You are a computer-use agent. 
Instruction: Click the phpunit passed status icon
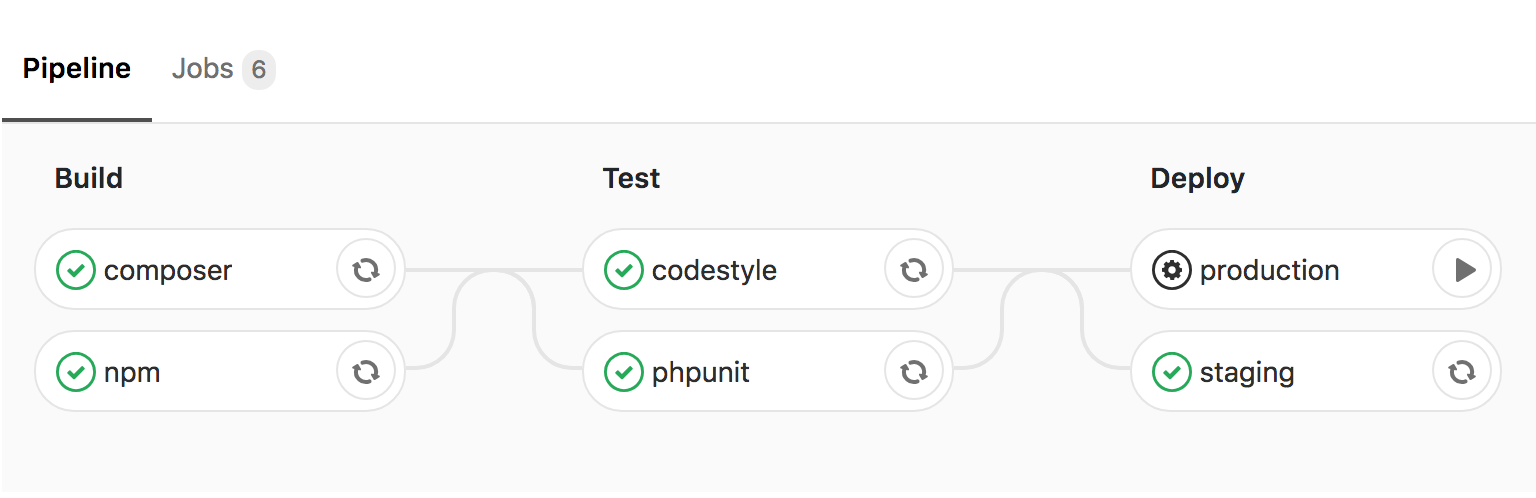[x=623, y=372]
